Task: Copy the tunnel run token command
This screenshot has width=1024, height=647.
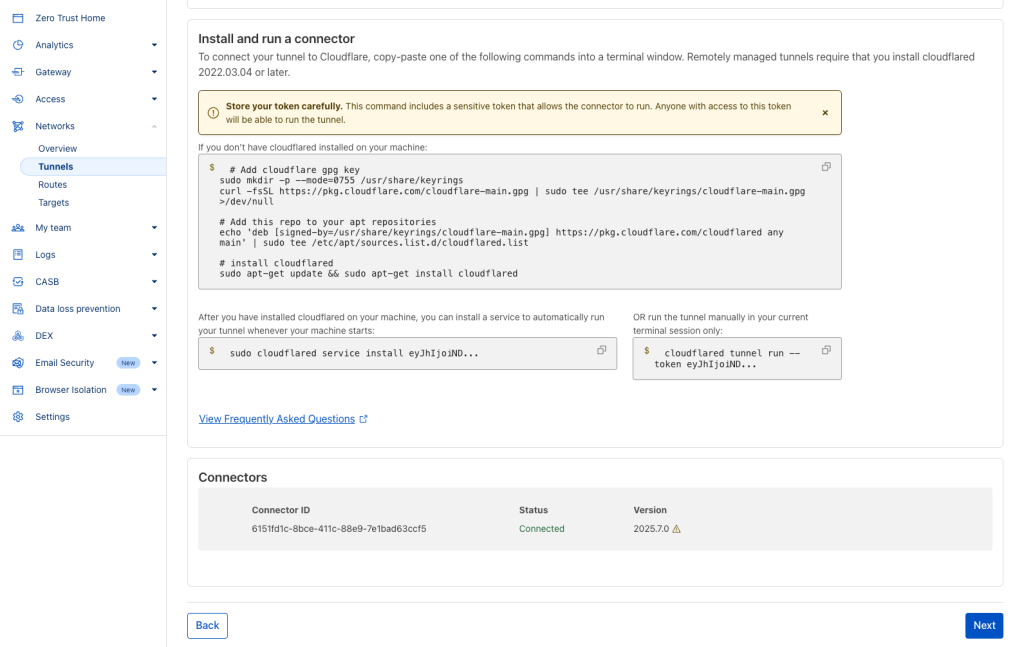Action: click(826, 350)
